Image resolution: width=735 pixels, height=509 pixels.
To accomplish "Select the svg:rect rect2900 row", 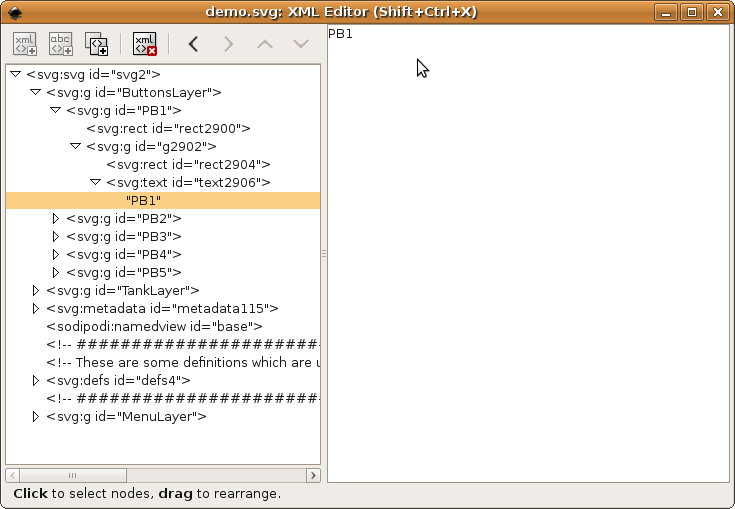I will tap(163, 128).
